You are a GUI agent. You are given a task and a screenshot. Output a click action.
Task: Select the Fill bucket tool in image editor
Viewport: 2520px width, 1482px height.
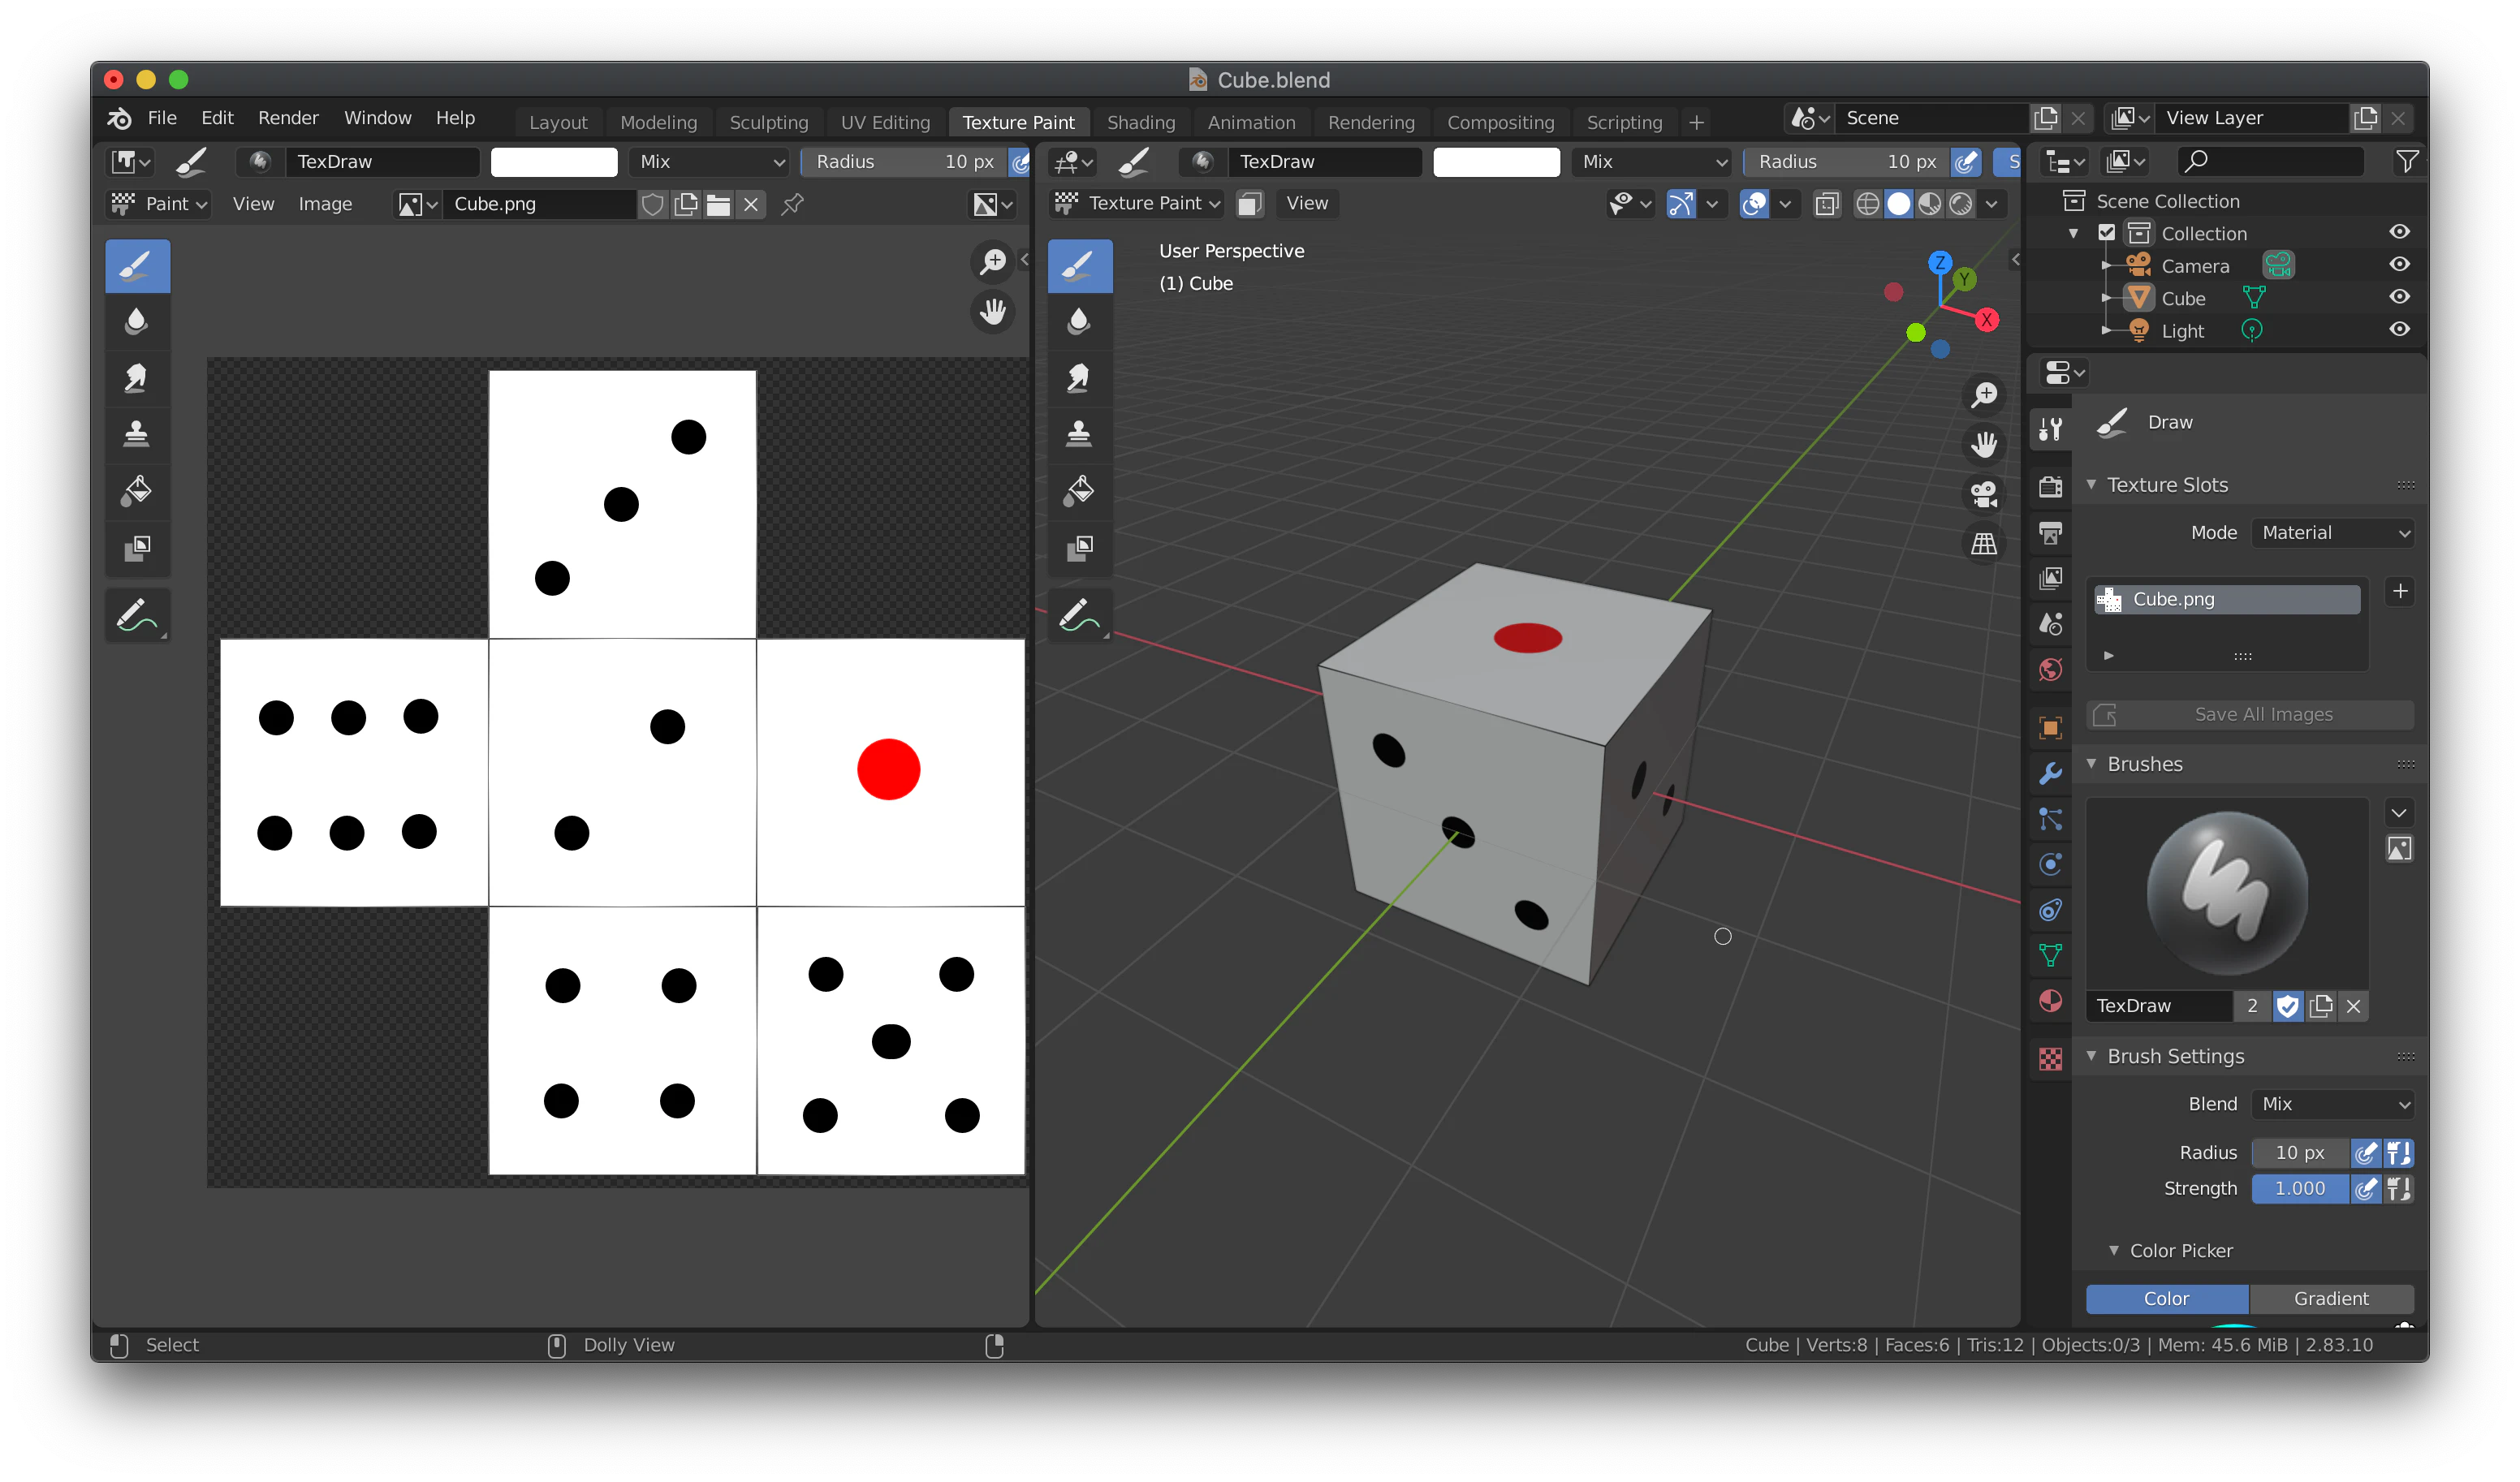click(137, 491)
